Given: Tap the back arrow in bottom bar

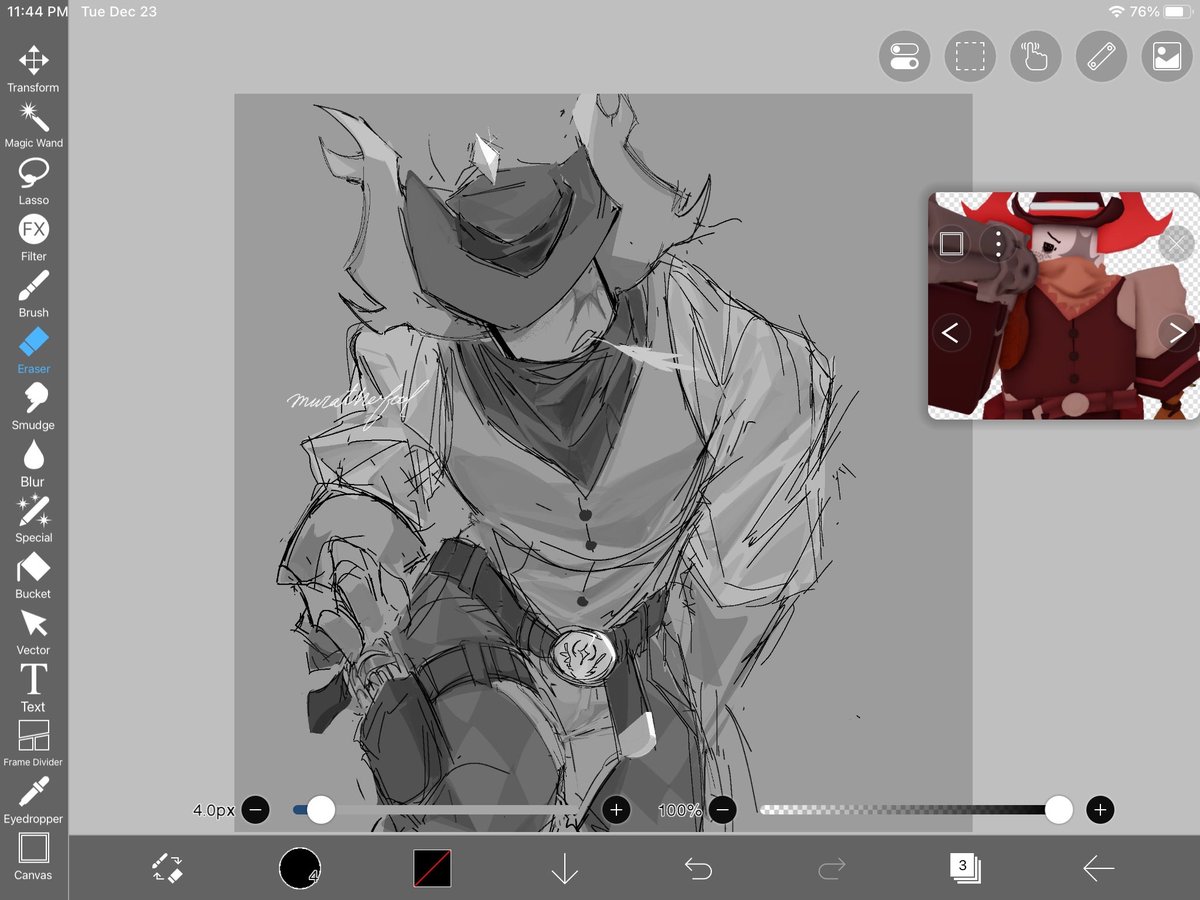Looking at the screenshot, I should click(1098, 868).
